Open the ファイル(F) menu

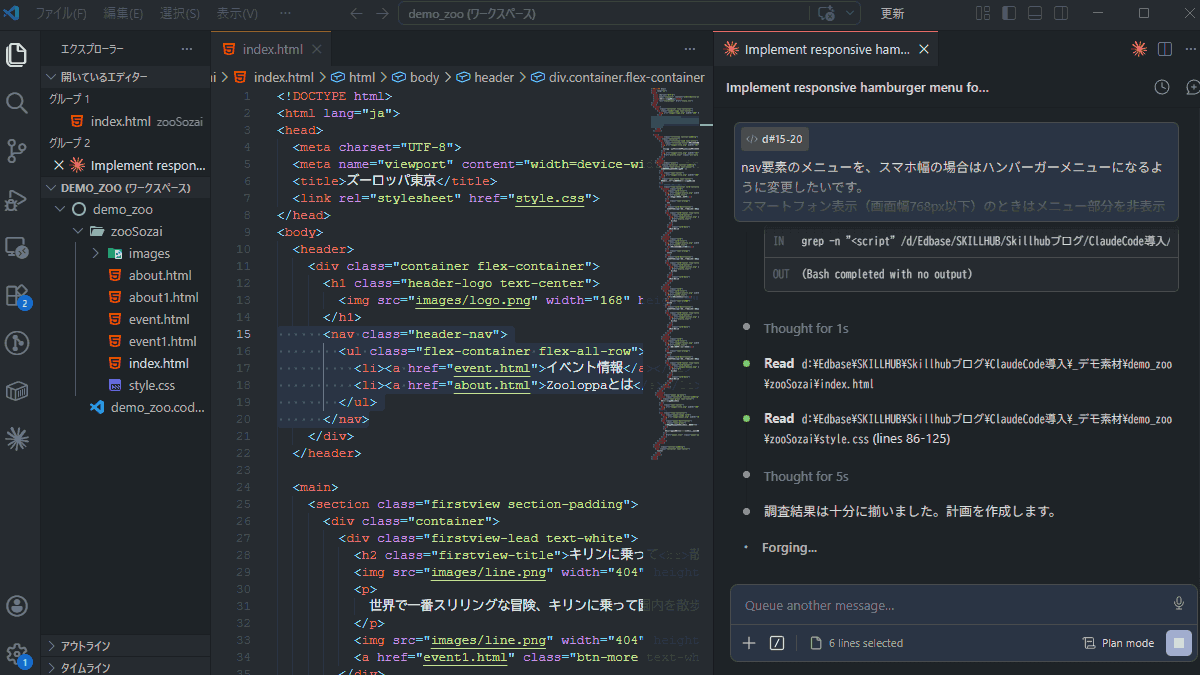coord(61,14)
